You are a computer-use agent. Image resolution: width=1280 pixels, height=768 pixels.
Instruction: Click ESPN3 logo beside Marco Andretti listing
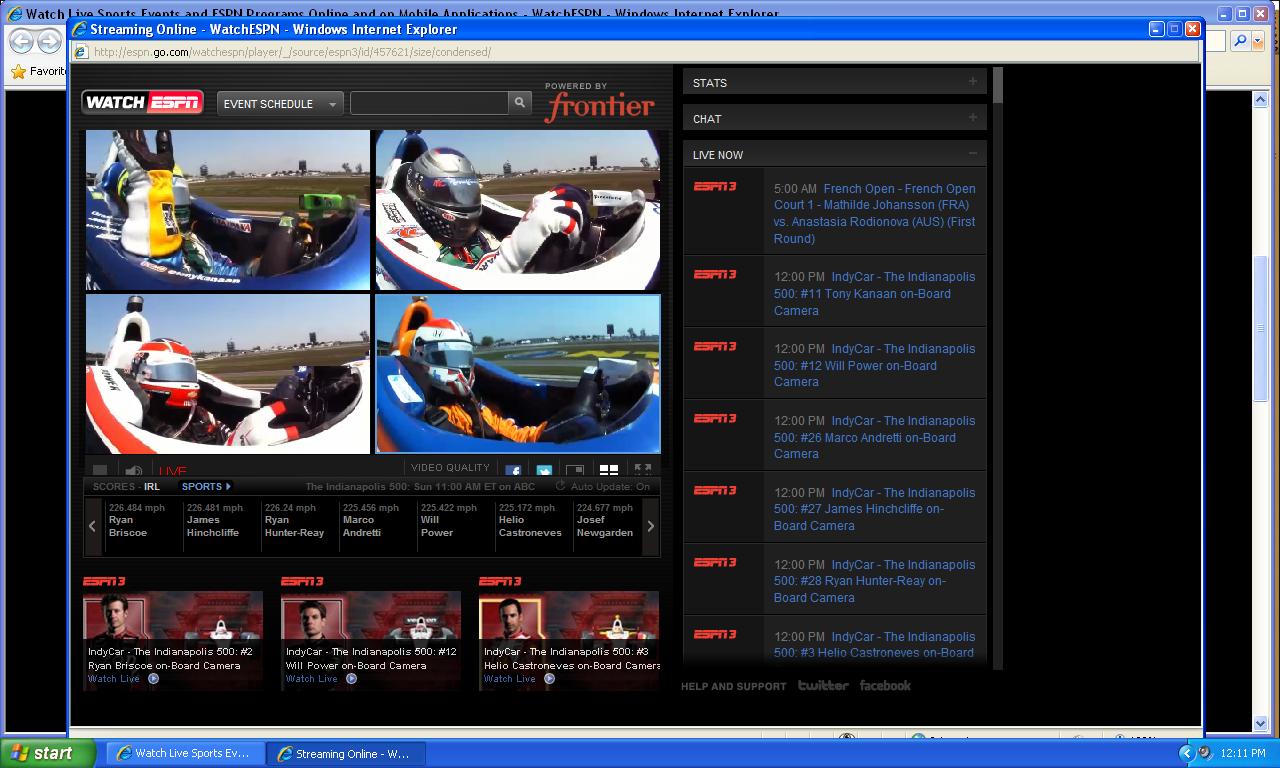coord(715,419)
